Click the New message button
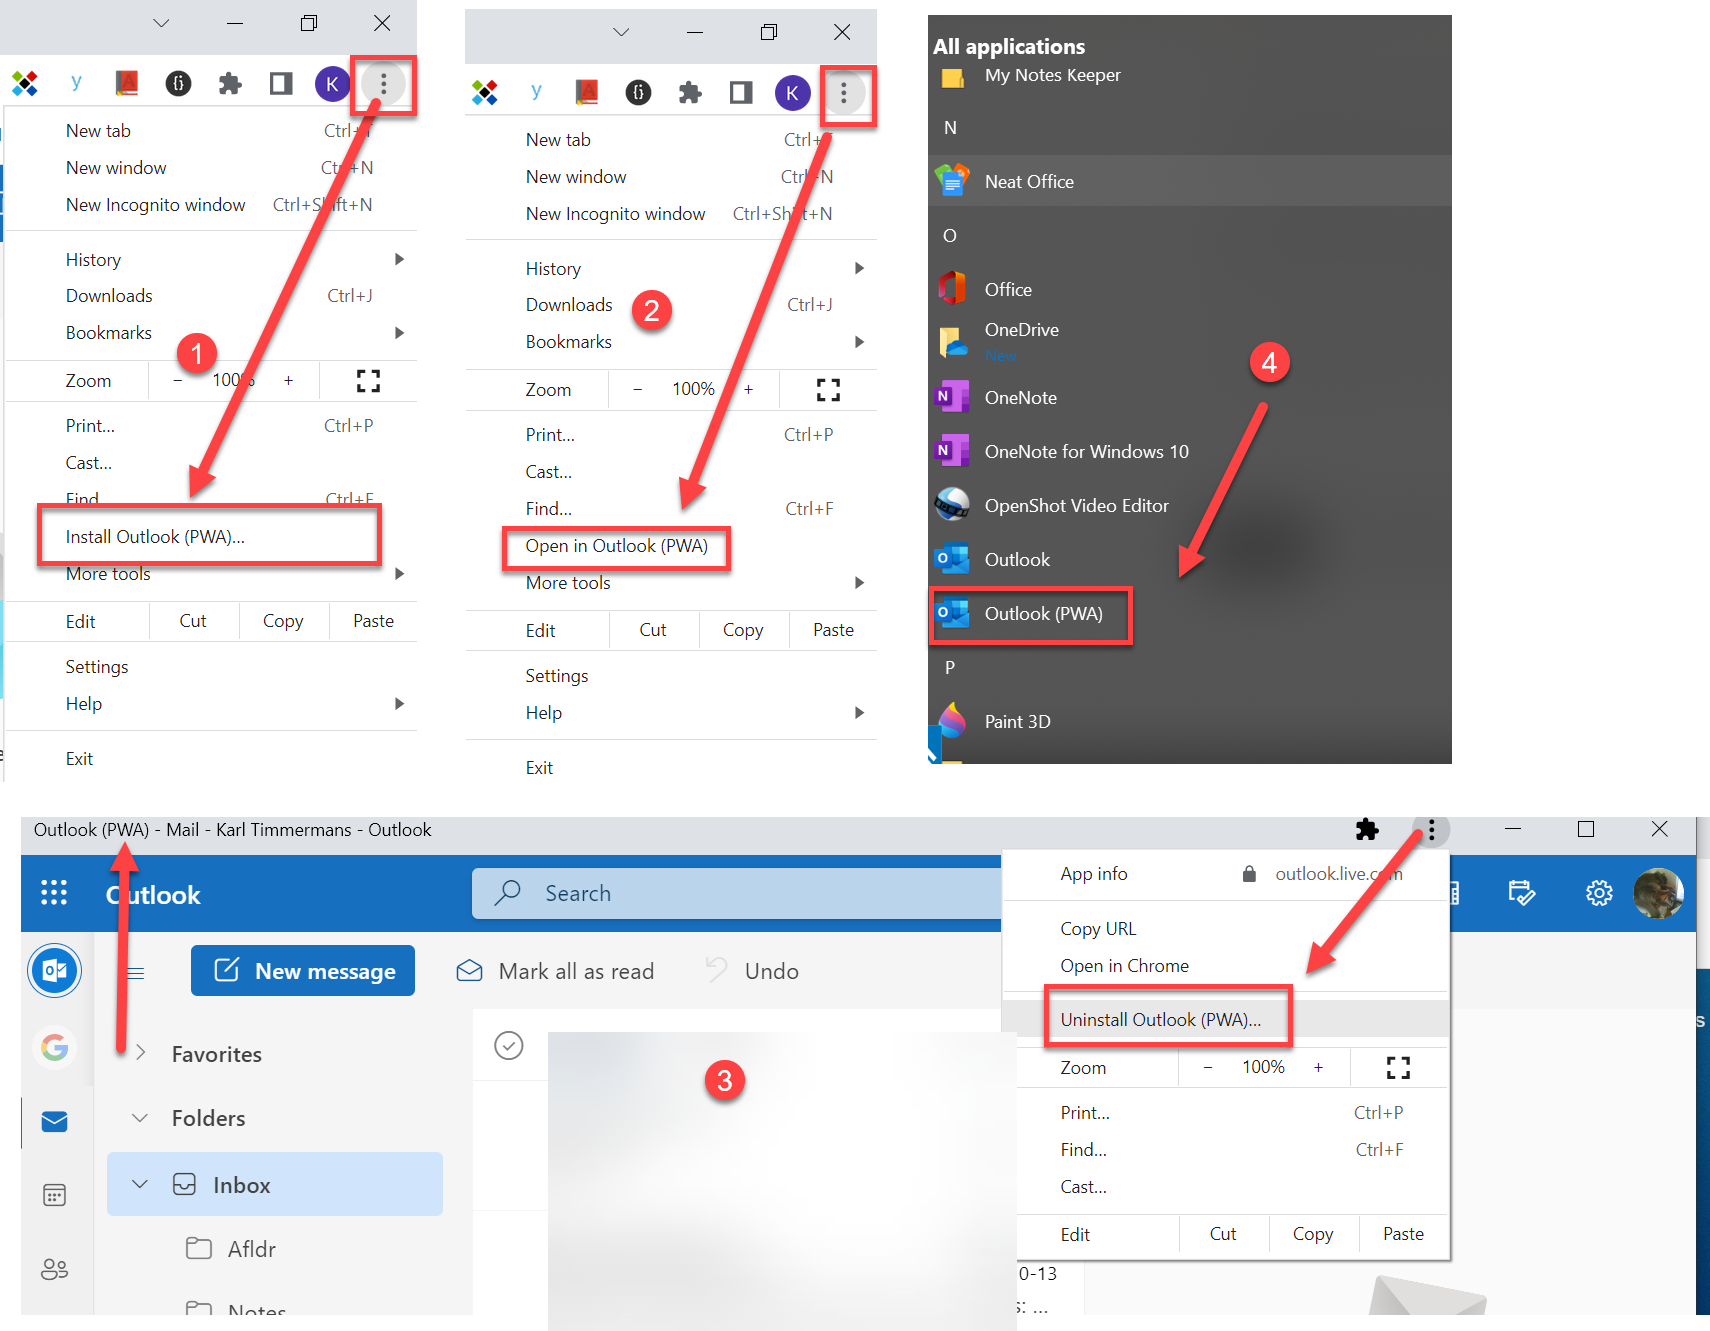The height and width of the screenshot is (1331, 1710). pos(302,970)
